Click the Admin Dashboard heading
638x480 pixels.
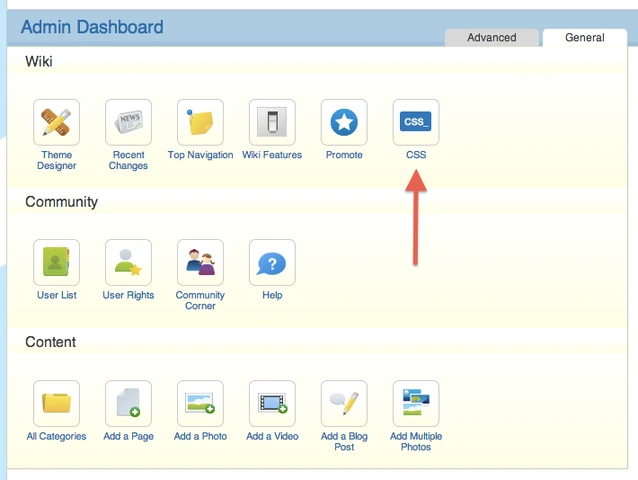point(92,27)
